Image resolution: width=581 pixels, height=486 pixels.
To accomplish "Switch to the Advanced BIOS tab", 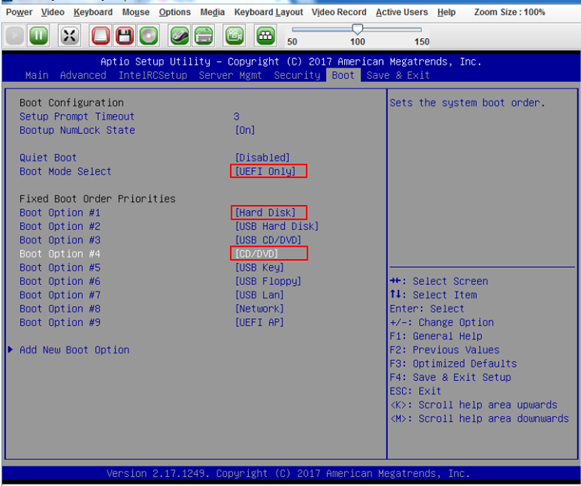I will click(x=83, y=75).
